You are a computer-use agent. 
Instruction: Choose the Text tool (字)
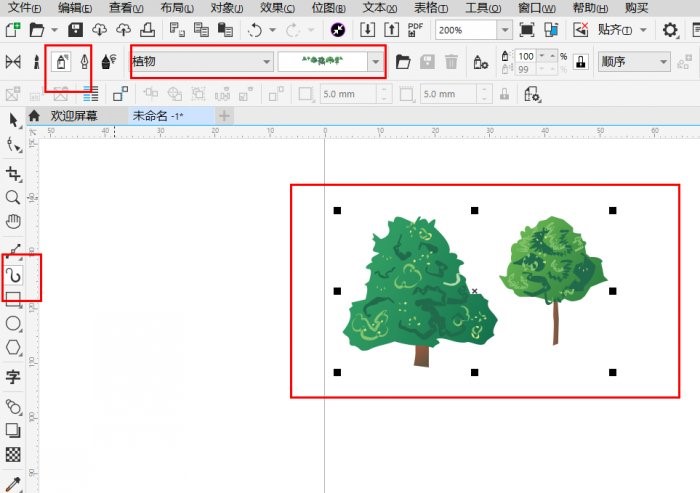click(x=14, y=377)
